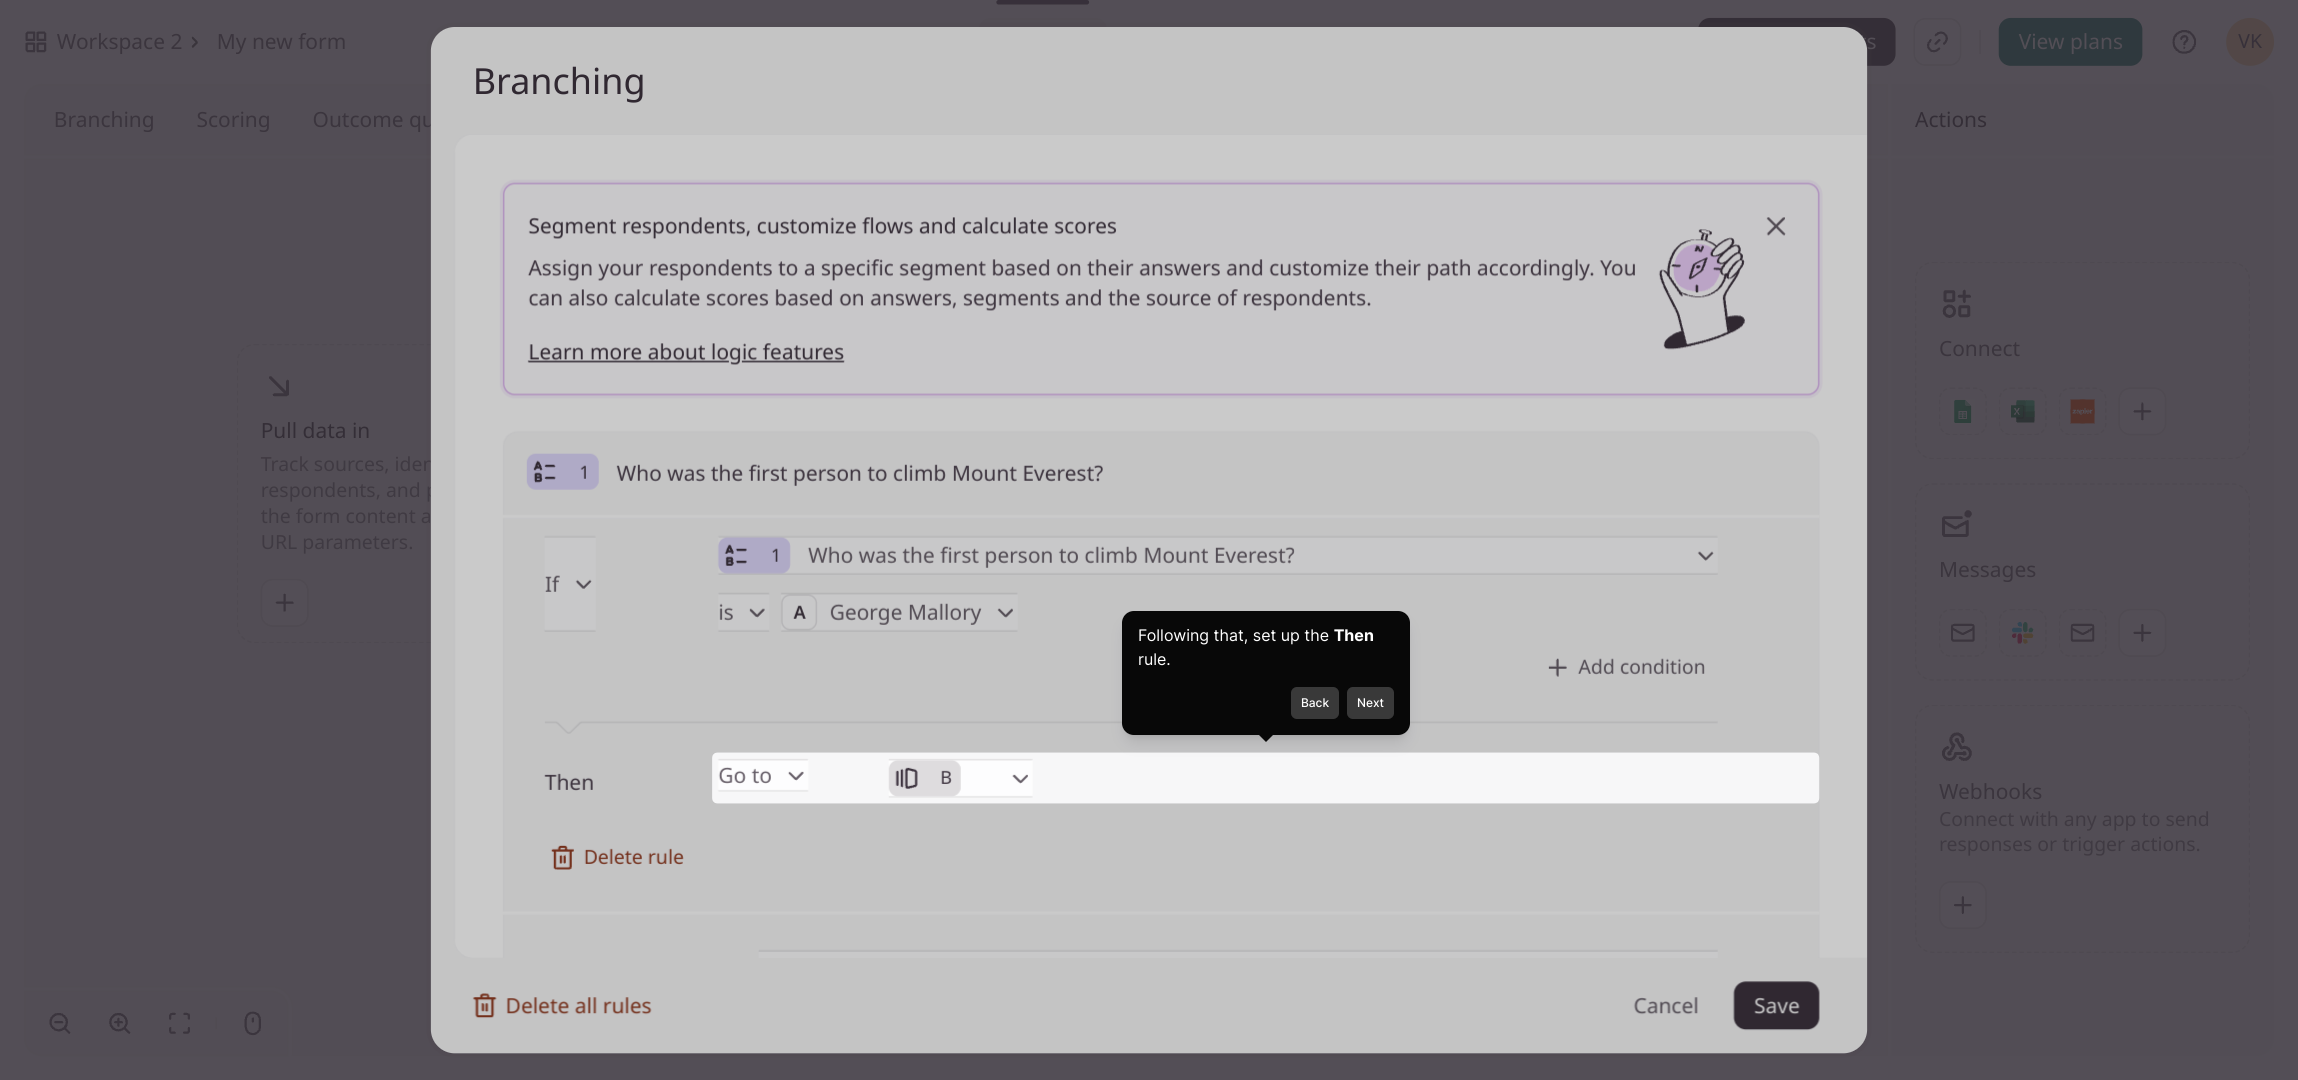
Task: Click first email icon under Messages
Action: point(1962,633)
